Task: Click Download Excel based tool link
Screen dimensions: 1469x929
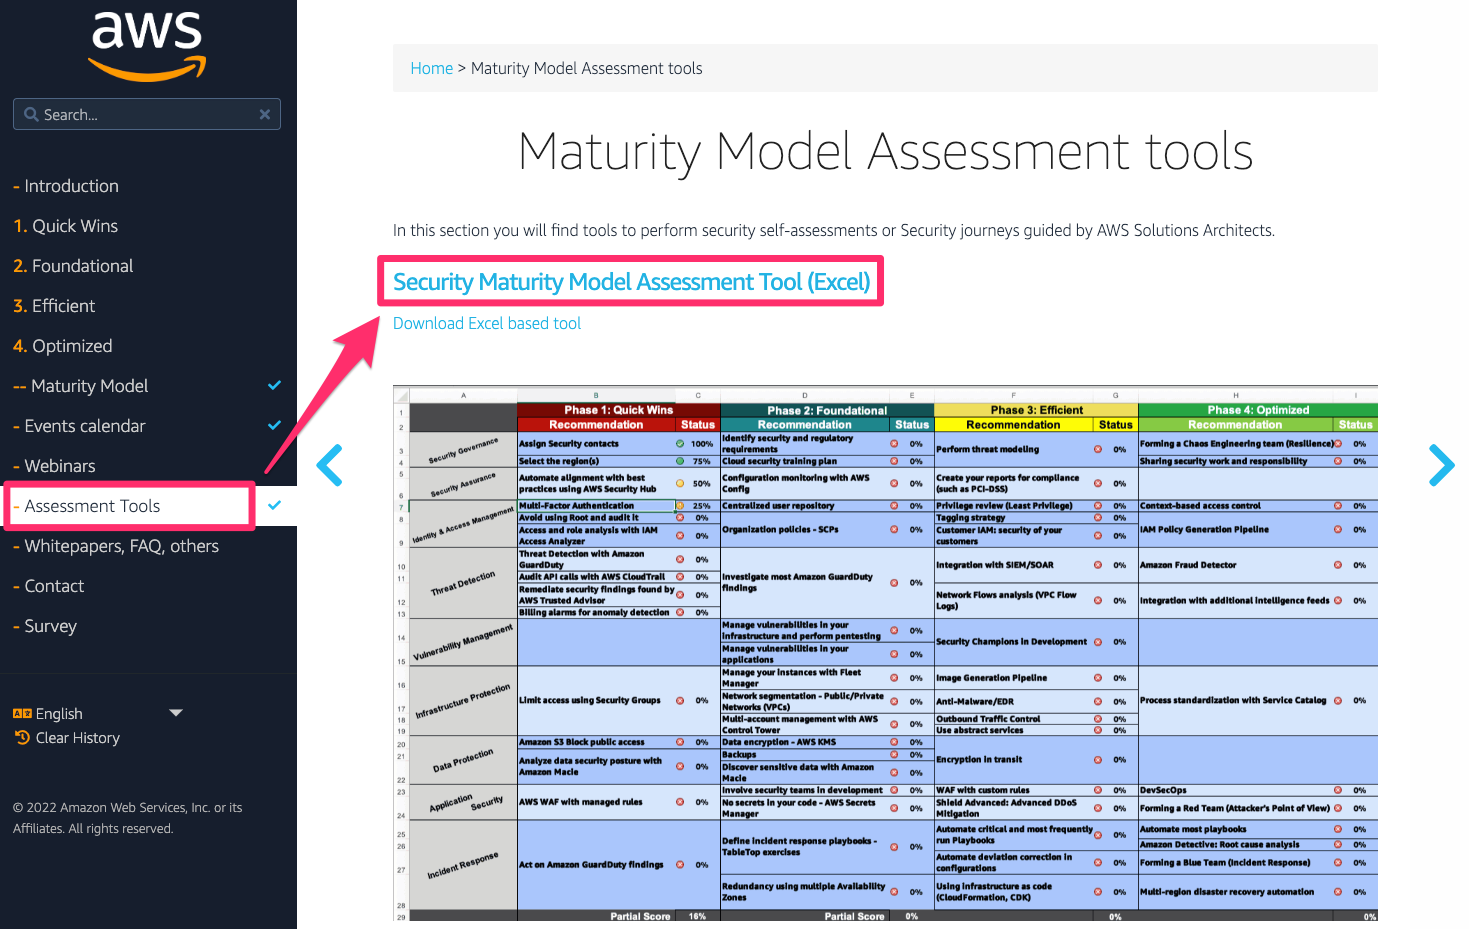Action: tap(487, 324)
